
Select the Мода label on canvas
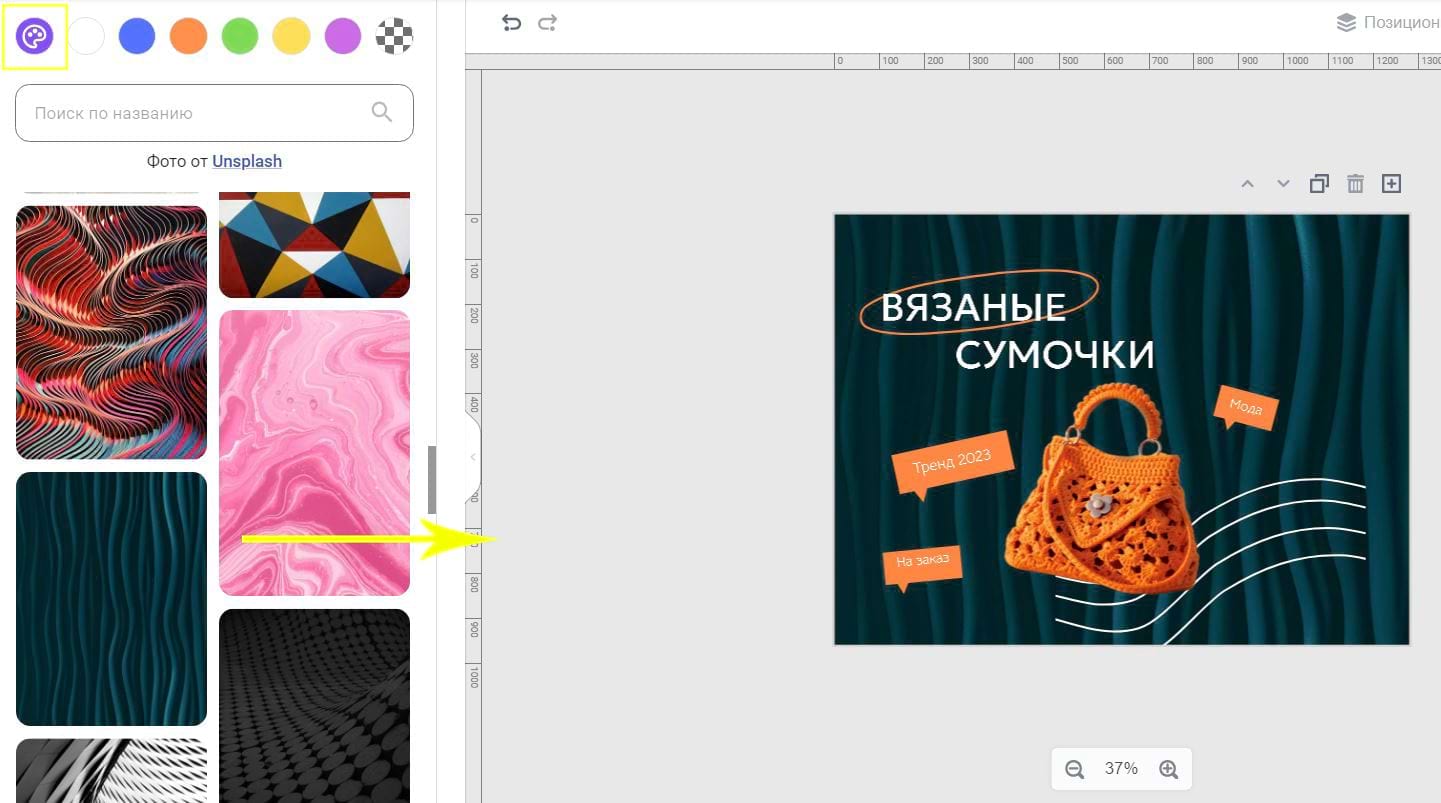click(1245, 407)
